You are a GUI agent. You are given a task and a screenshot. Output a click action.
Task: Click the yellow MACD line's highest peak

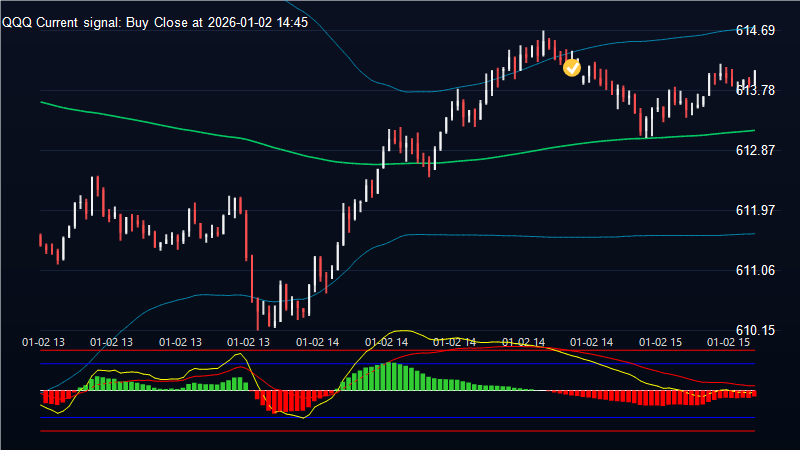[402, 332]
